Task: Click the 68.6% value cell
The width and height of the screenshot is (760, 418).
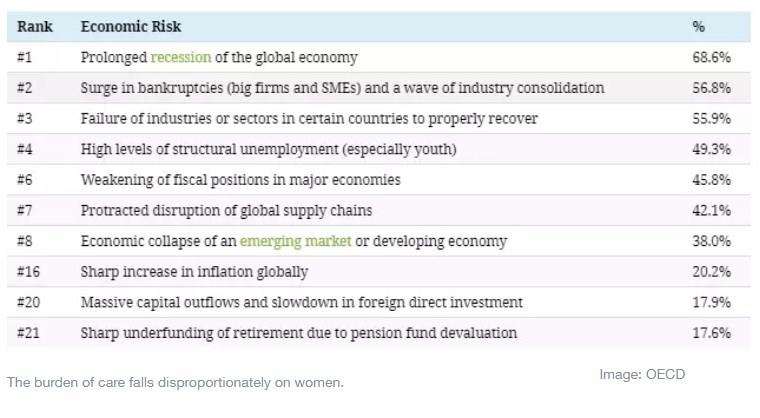Action: [x=711, y=58]
